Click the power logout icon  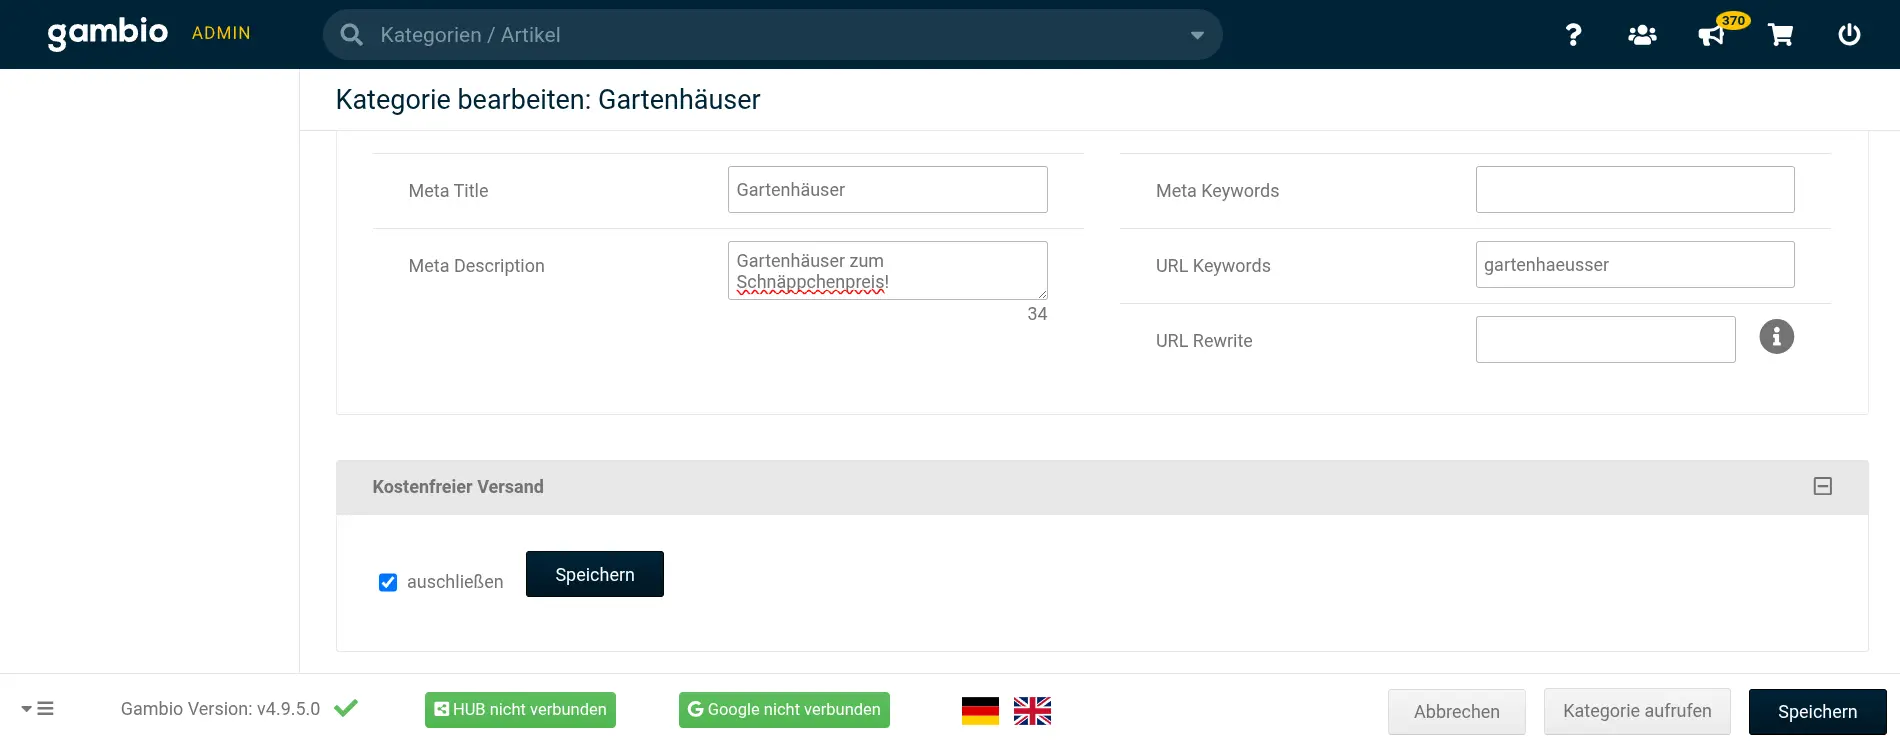1849,35
